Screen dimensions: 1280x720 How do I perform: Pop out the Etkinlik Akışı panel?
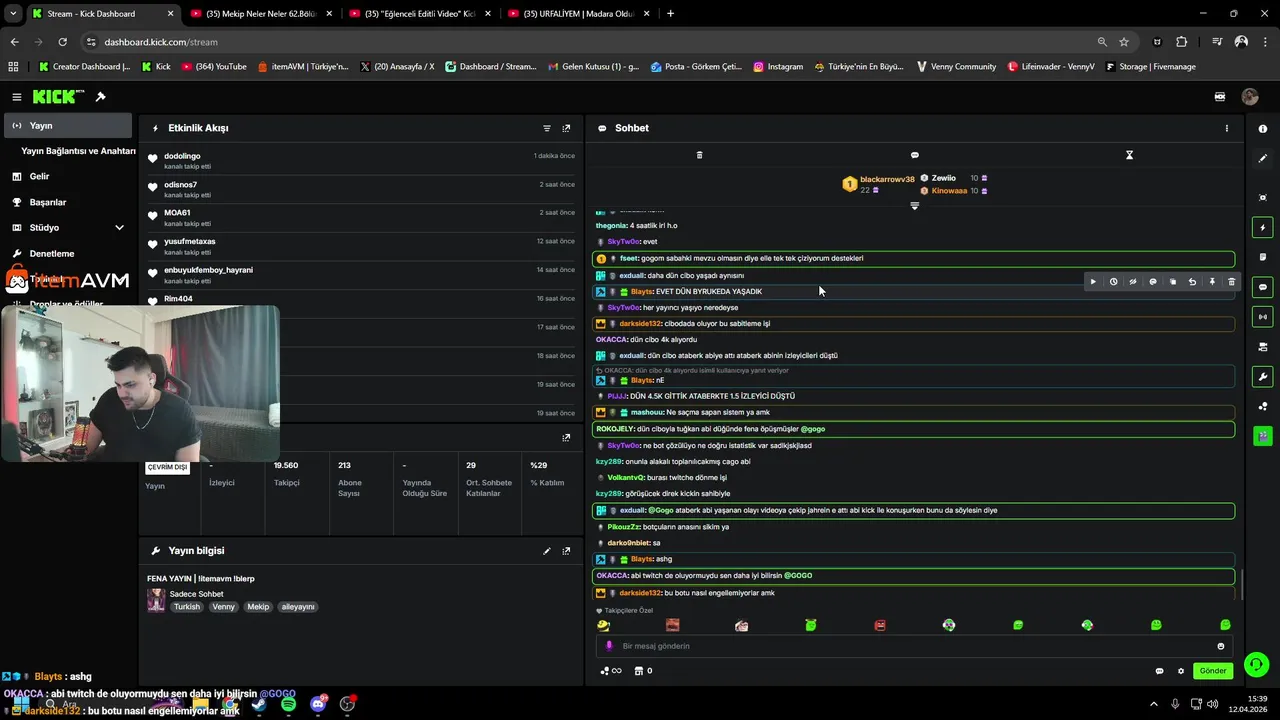(x=566, y=128)
